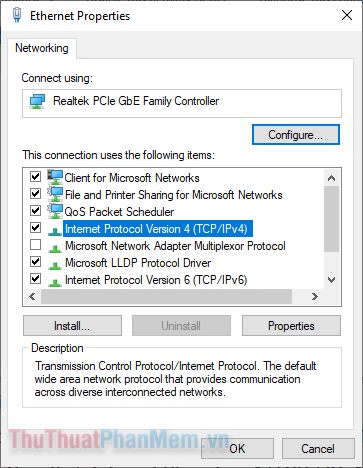Uncheck Client for Microsoft Networks checkbox
The height and width of the screenshot is (468, 363).
(35, 176)
